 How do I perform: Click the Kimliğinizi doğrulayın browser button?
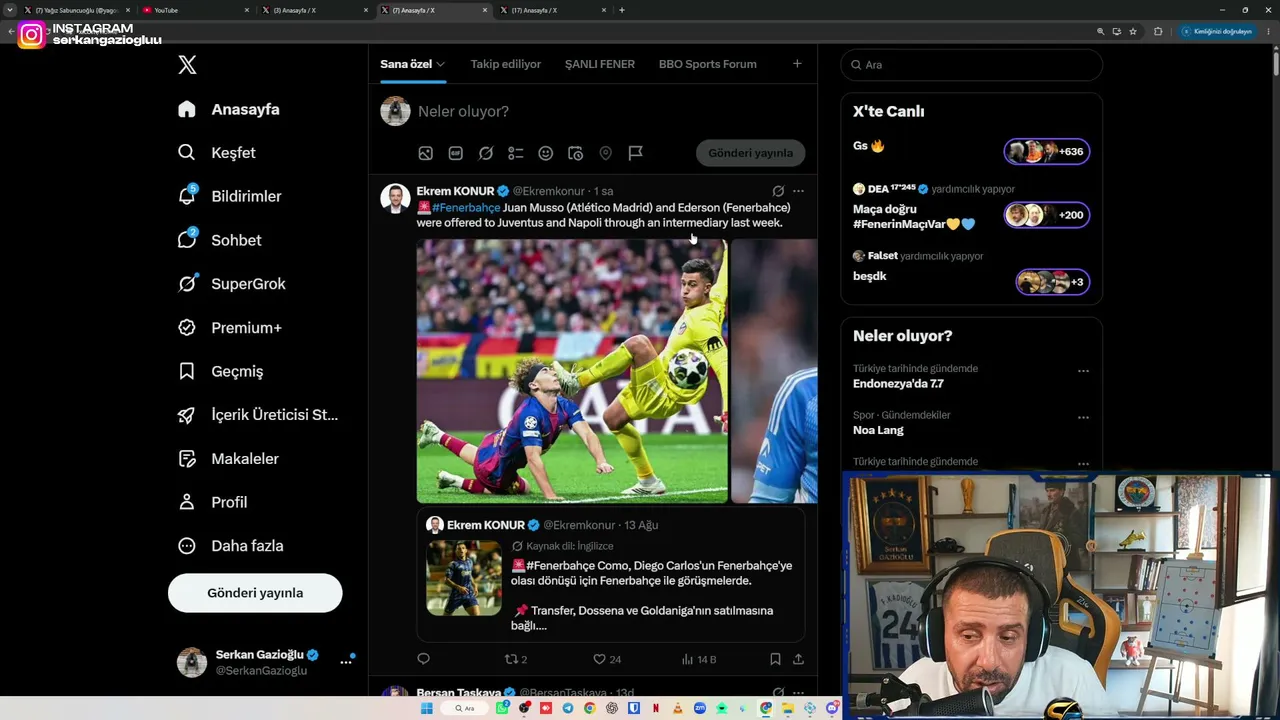tap(1217, 32)
